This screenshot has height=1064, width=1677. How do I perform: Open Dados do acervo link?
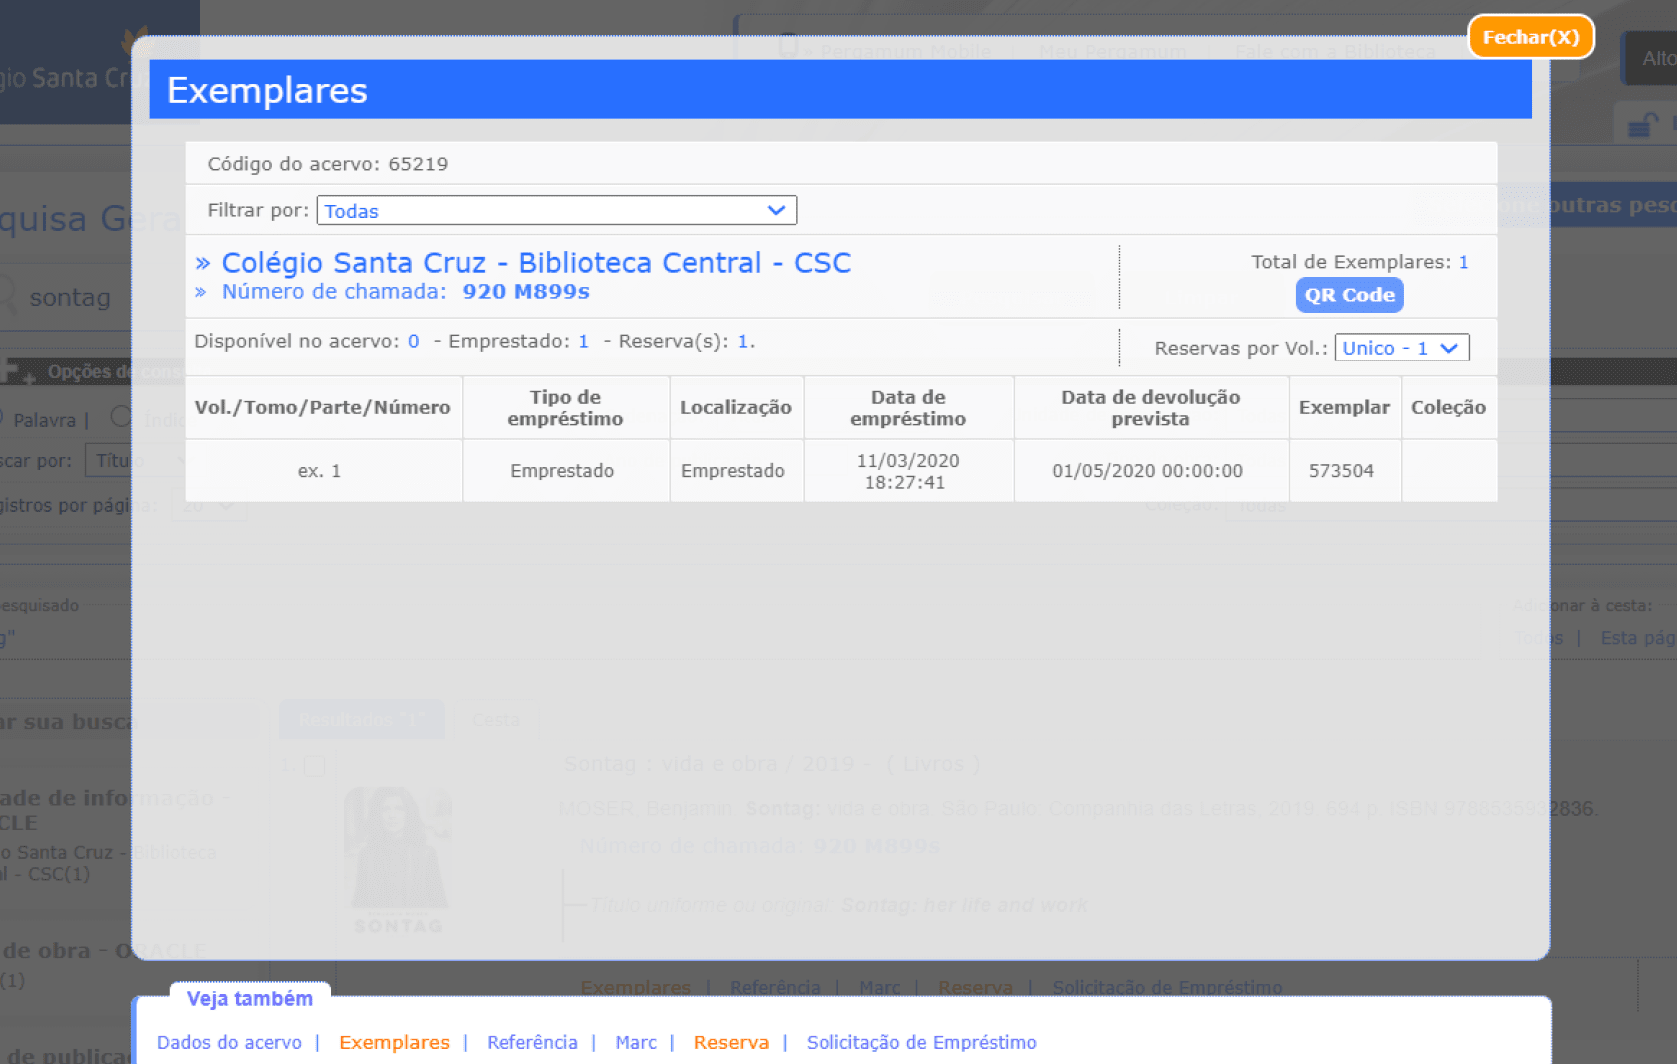click(x=229, y=1042)
